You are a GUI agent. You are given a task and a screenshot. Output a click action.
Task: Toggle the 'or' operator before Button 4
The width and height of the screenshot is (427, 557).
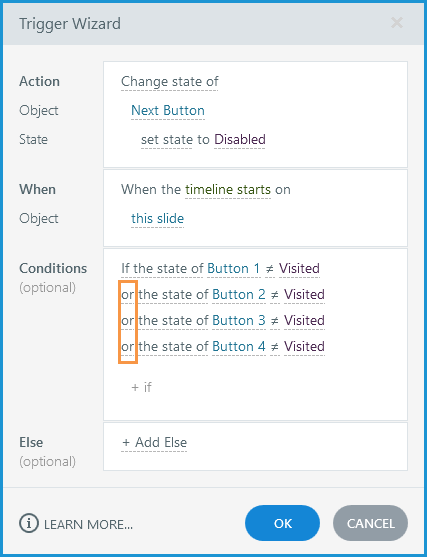click(128, 346)
